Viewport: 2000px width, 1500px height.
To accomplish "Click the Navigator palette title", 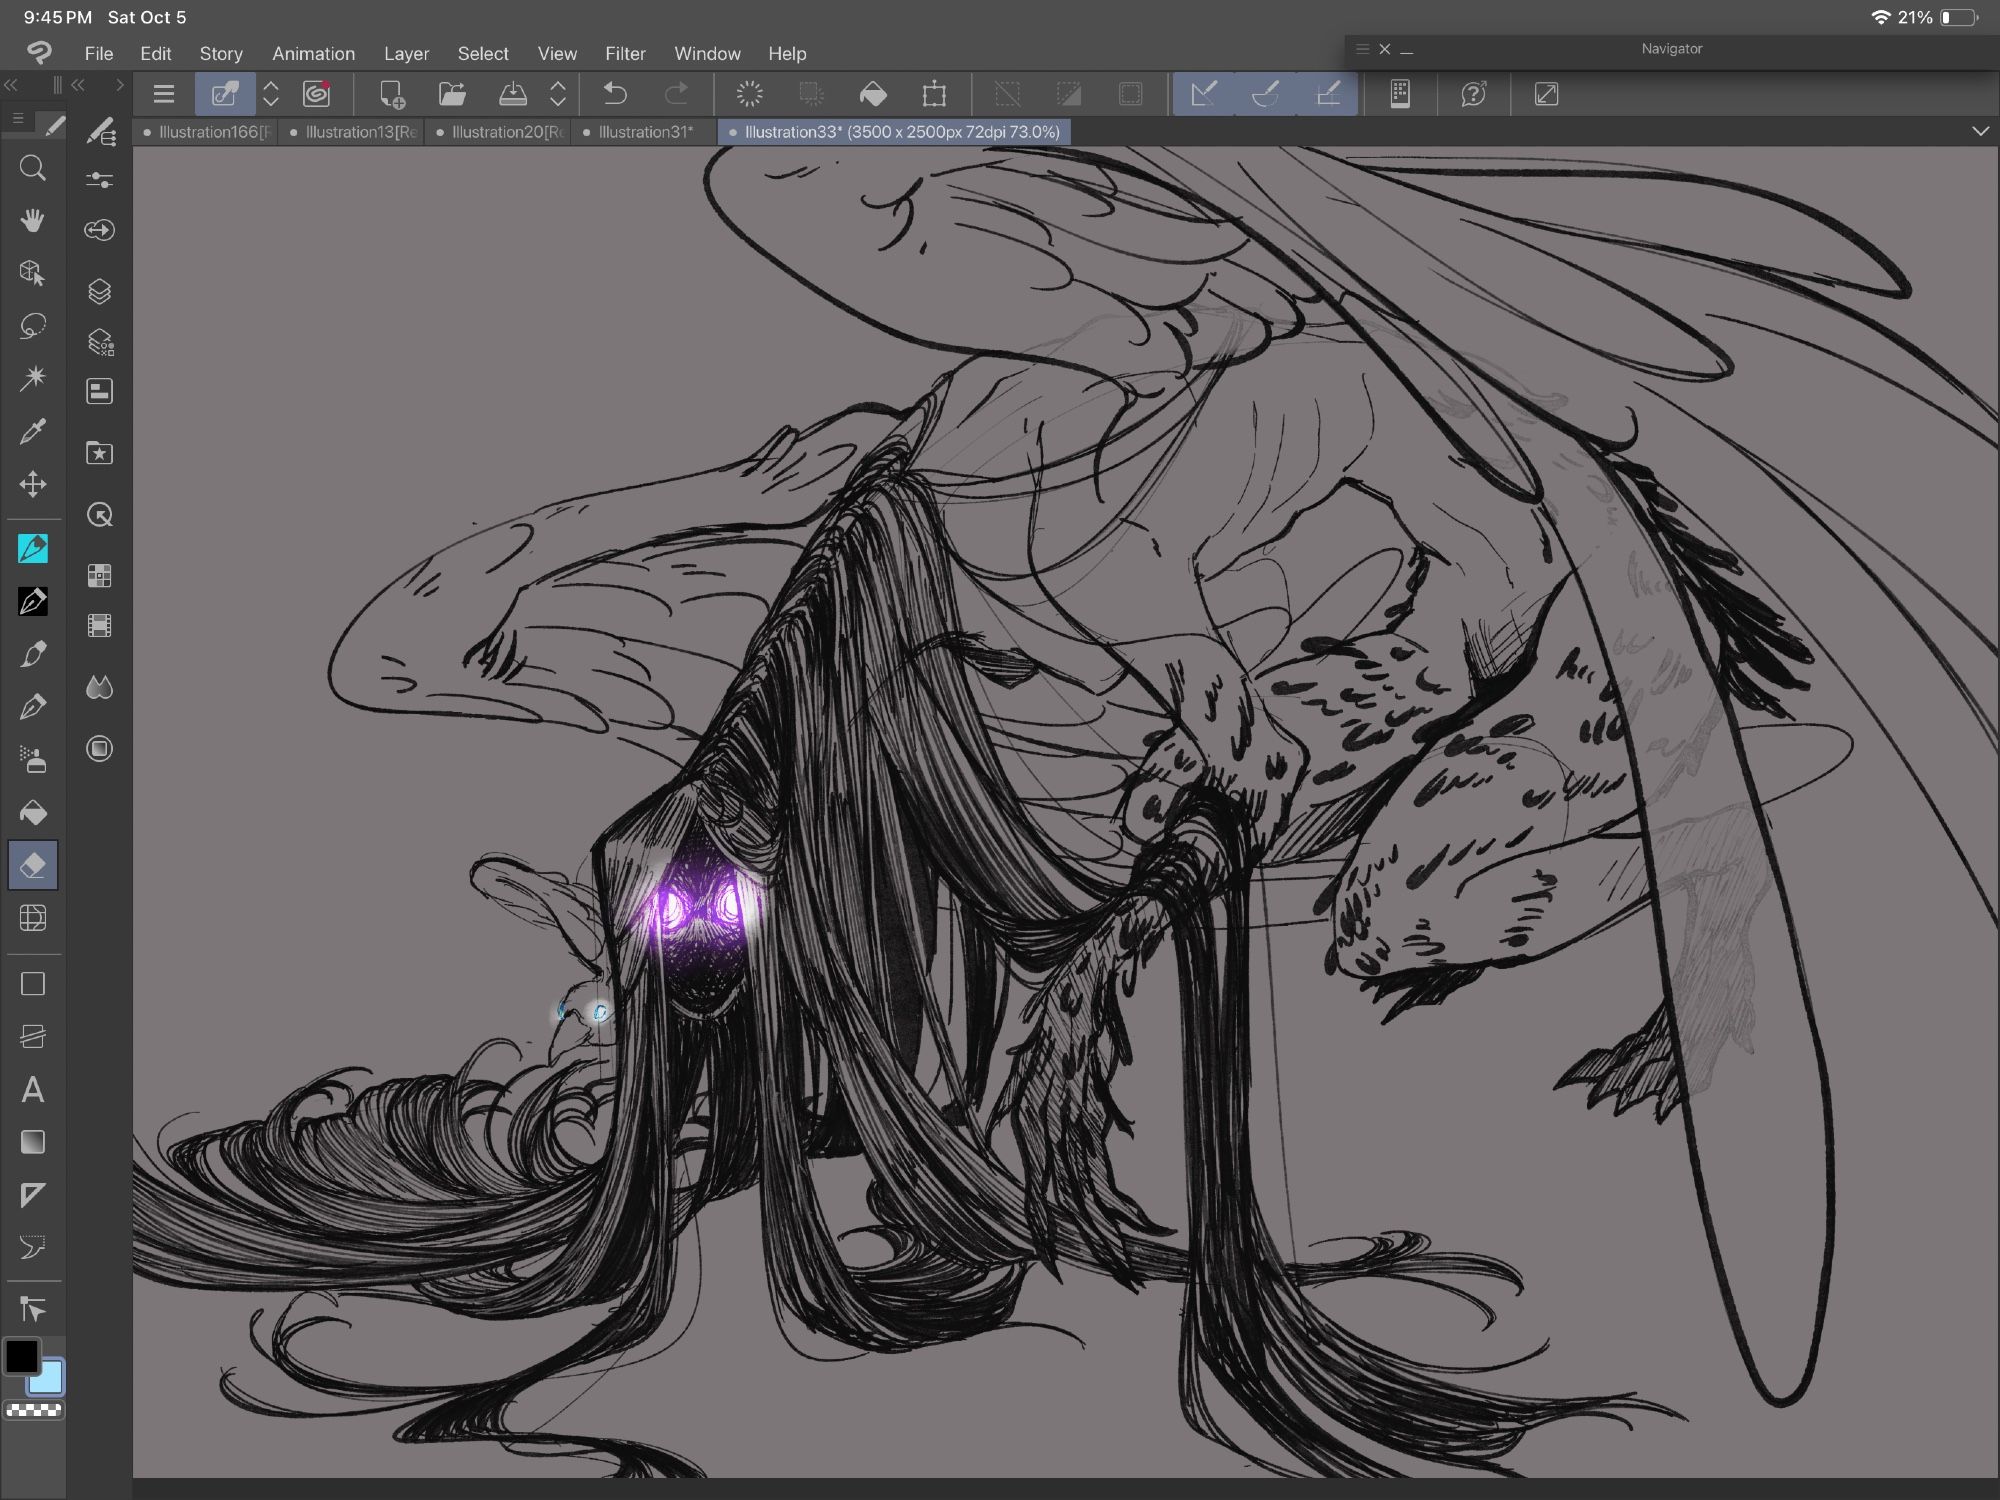I will click(1671, 48).
